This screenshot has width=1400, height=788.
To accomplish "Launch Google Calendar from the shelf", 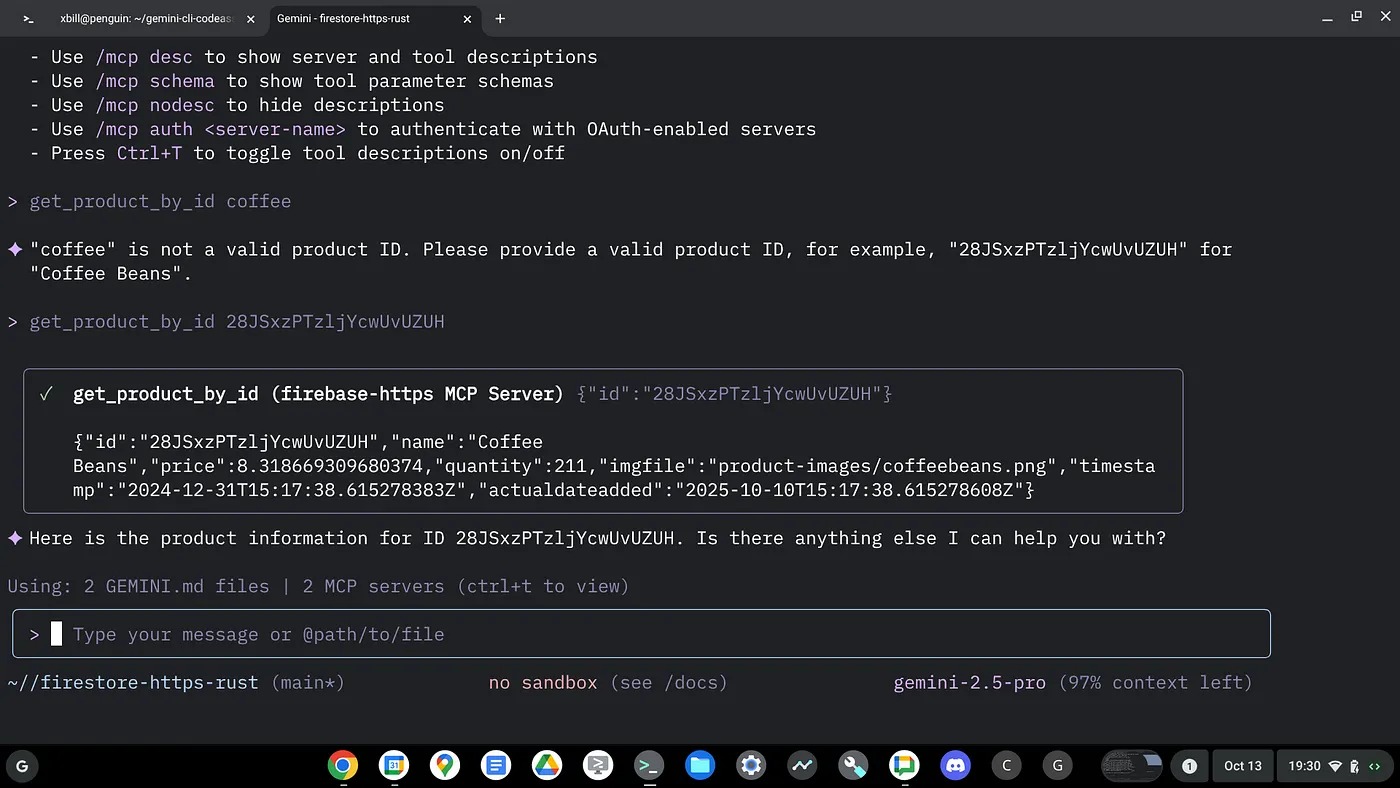I will pyautogui.click(x=394, y=766).
